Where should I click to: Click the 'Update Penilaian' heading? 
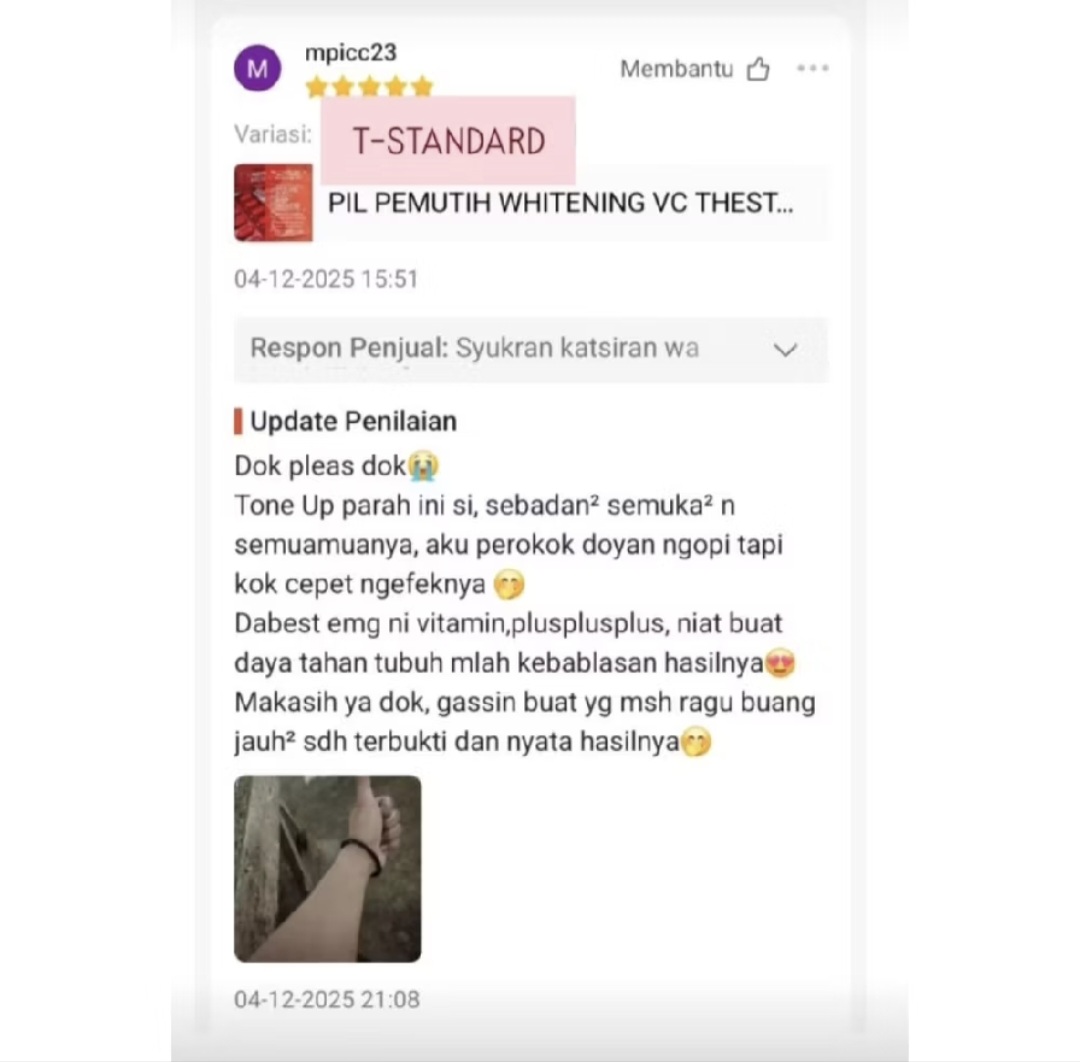[353, 421]
